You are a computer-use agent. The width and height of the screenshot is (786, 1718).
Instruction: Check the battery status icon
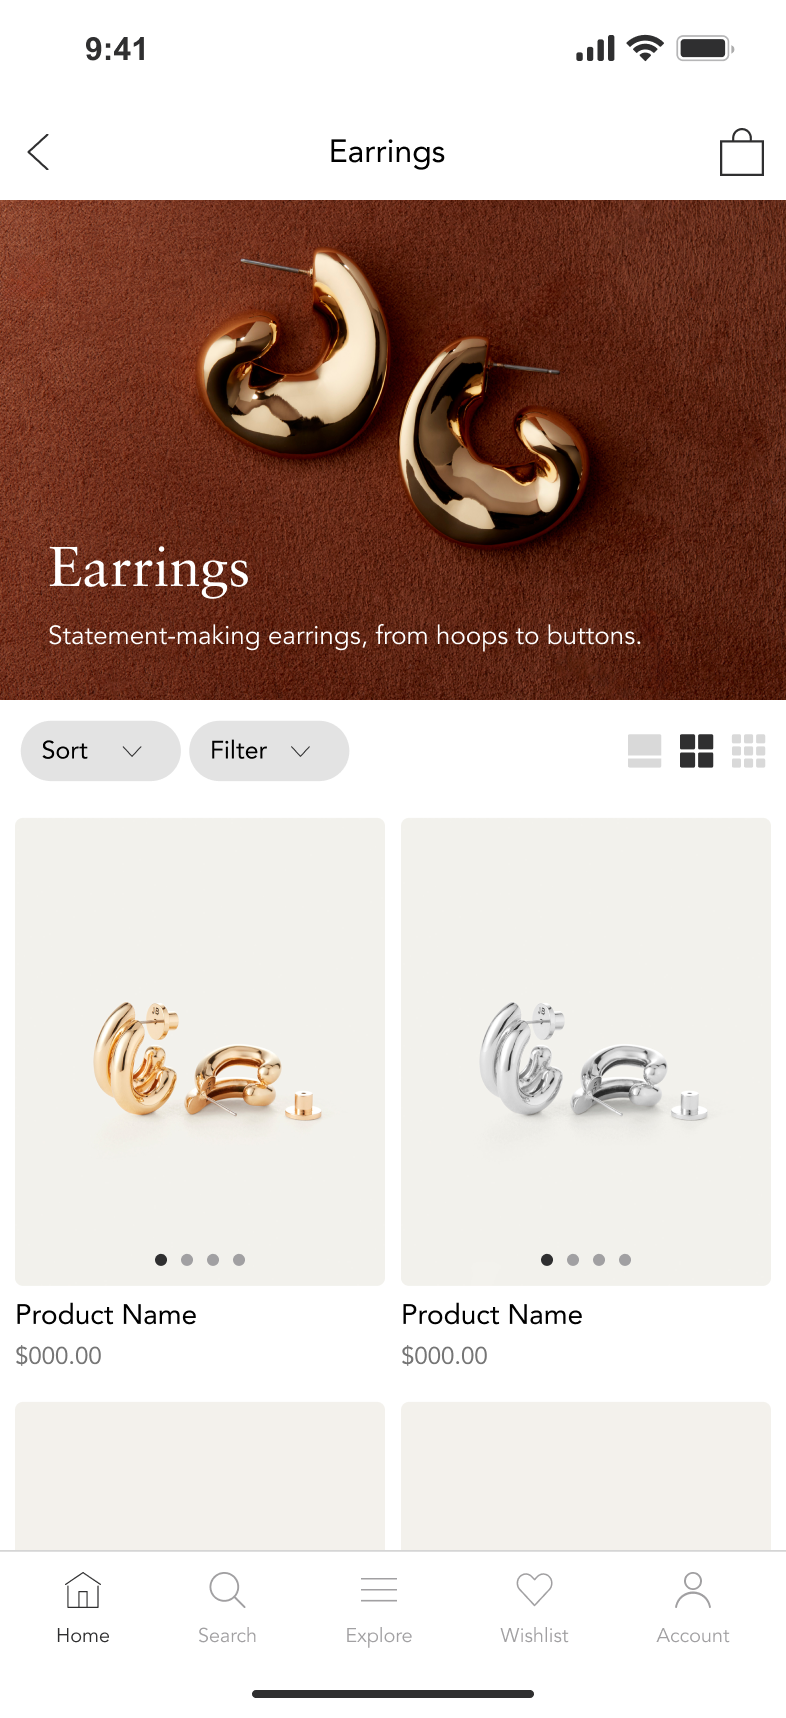click(x=705, y=48)
